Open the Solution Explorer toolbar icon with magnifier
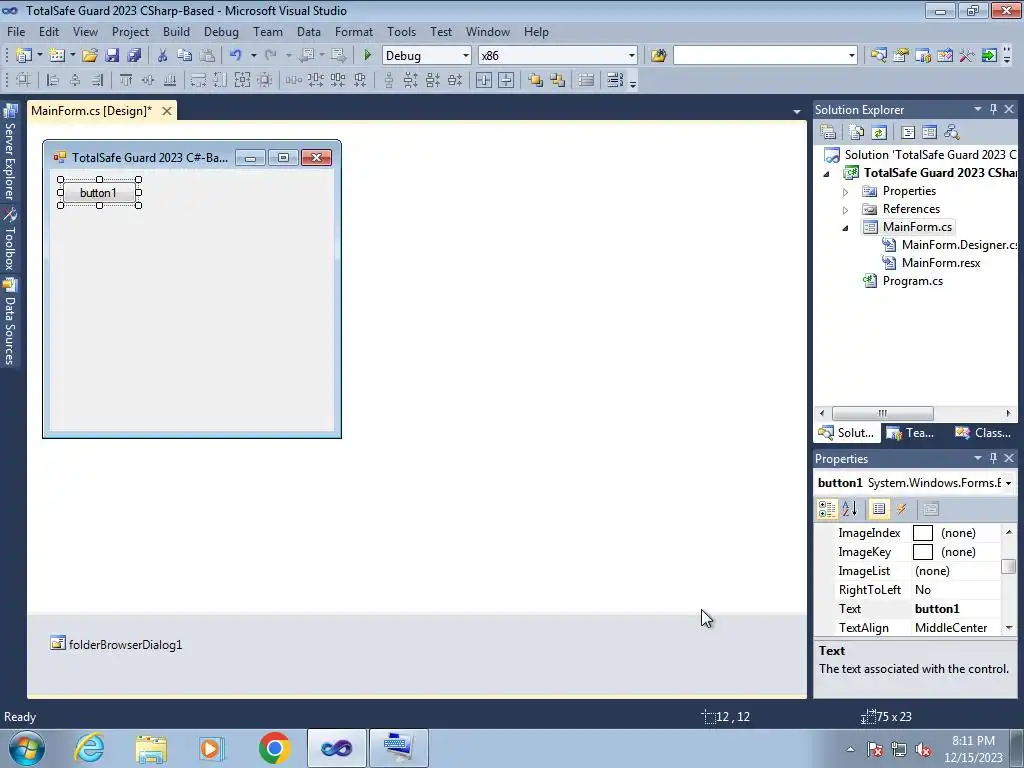 pyautogui.click(x=878, y=56)
